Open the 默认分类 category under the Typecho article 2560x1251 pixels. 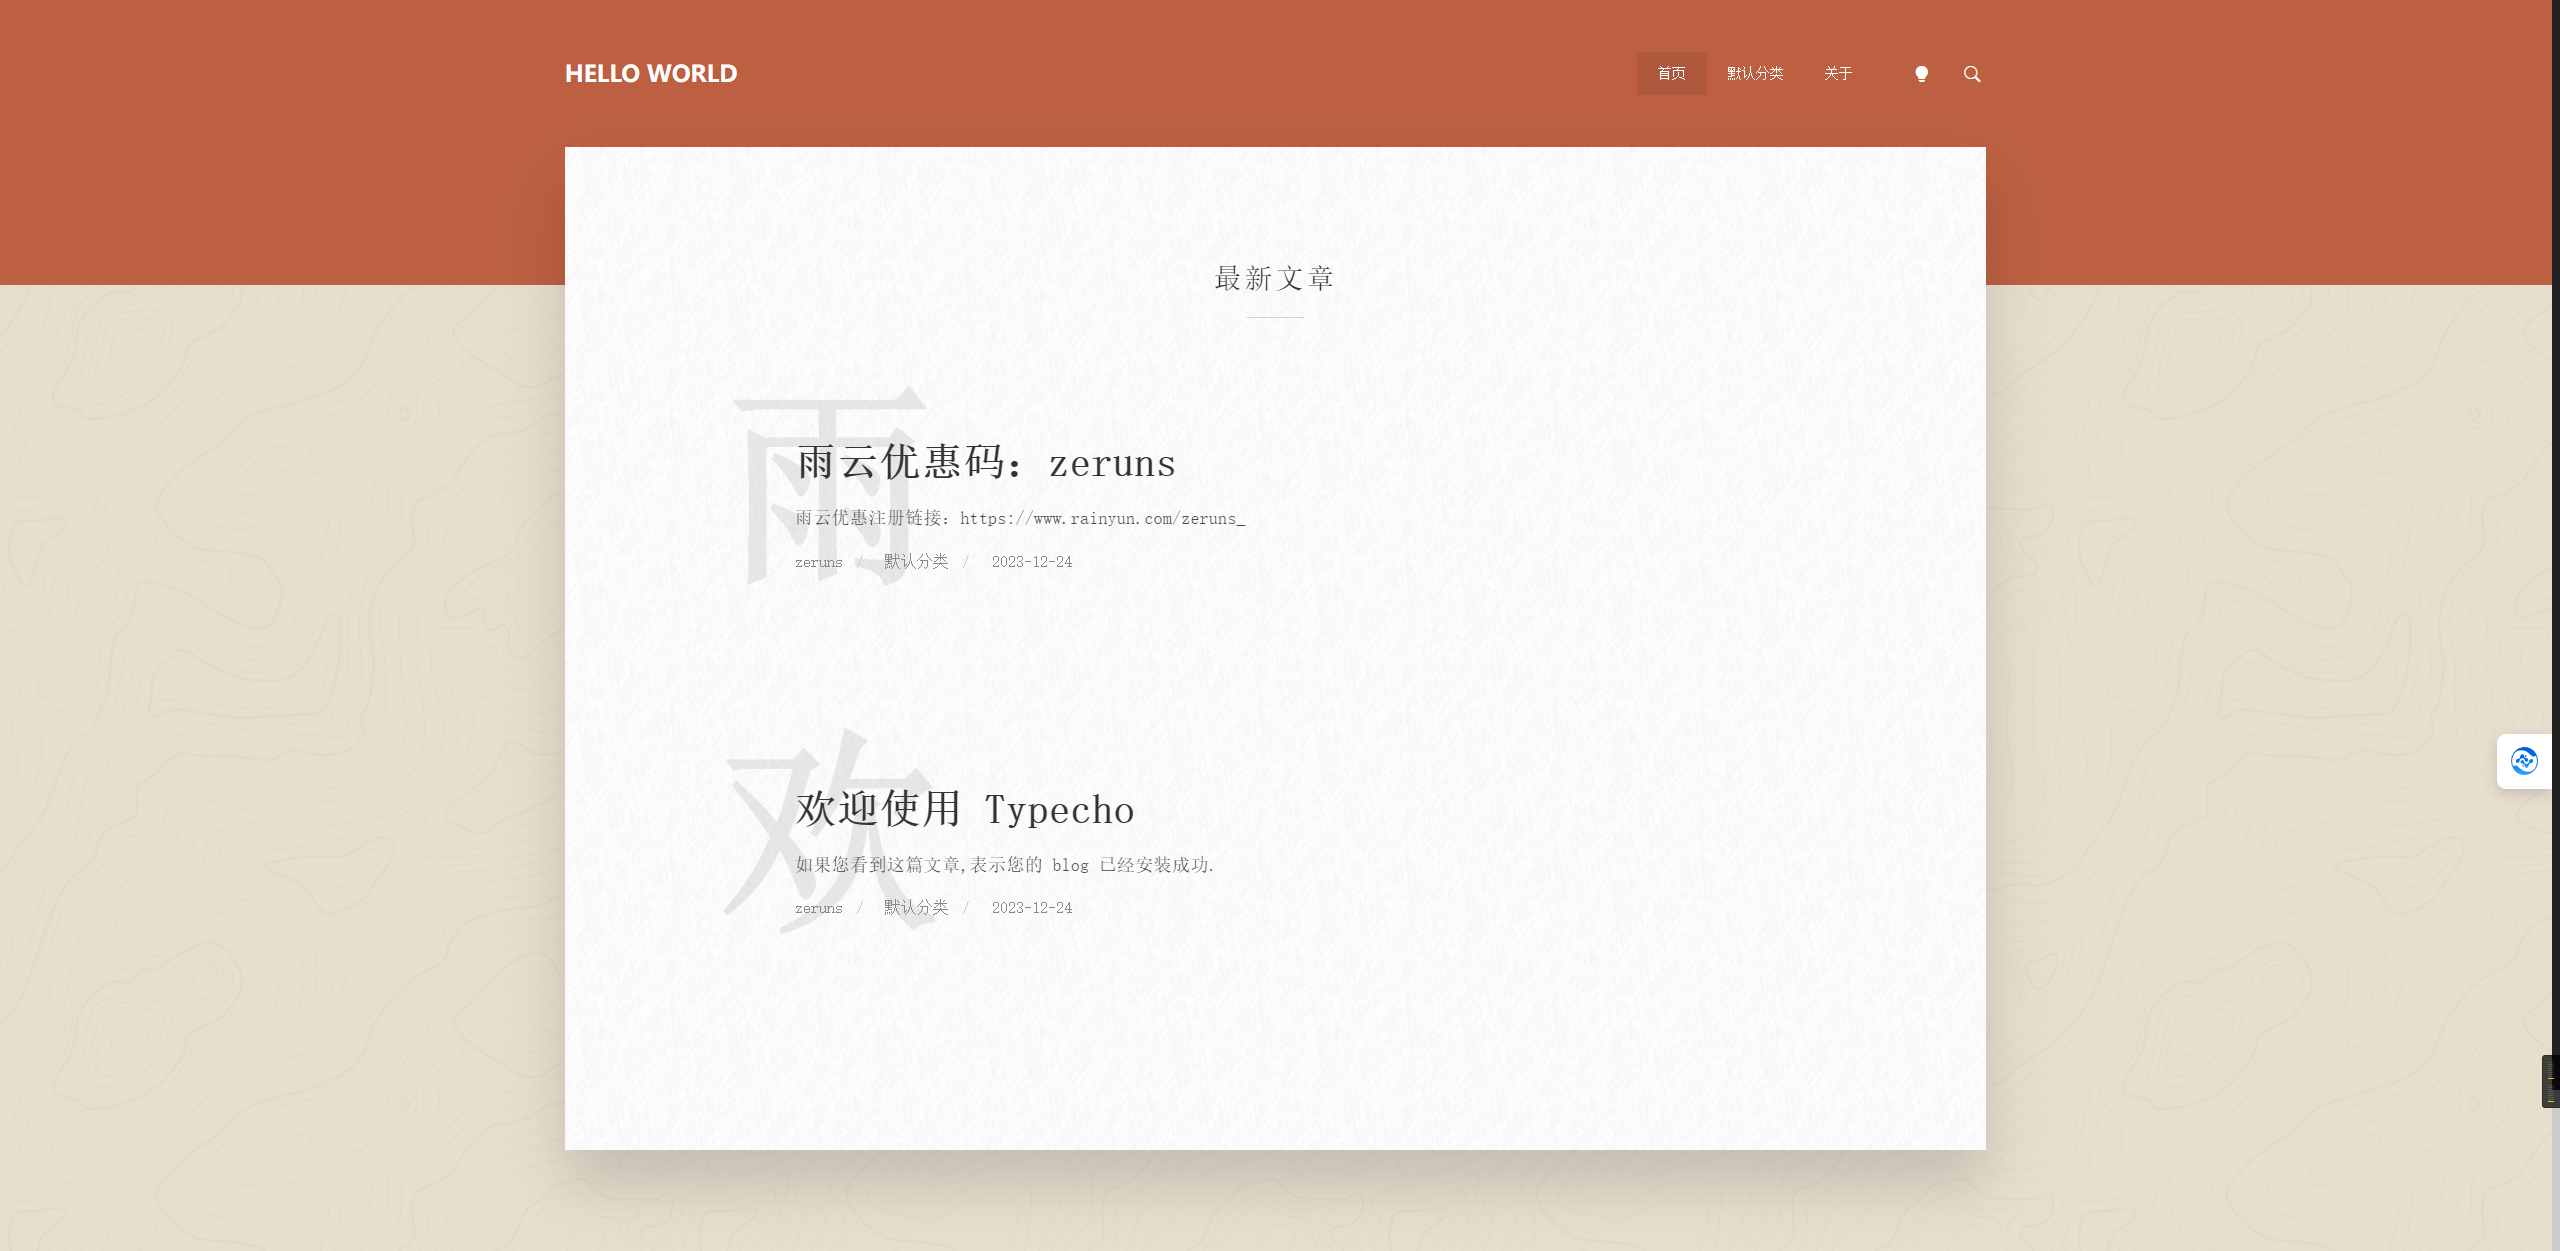[916, 908]
